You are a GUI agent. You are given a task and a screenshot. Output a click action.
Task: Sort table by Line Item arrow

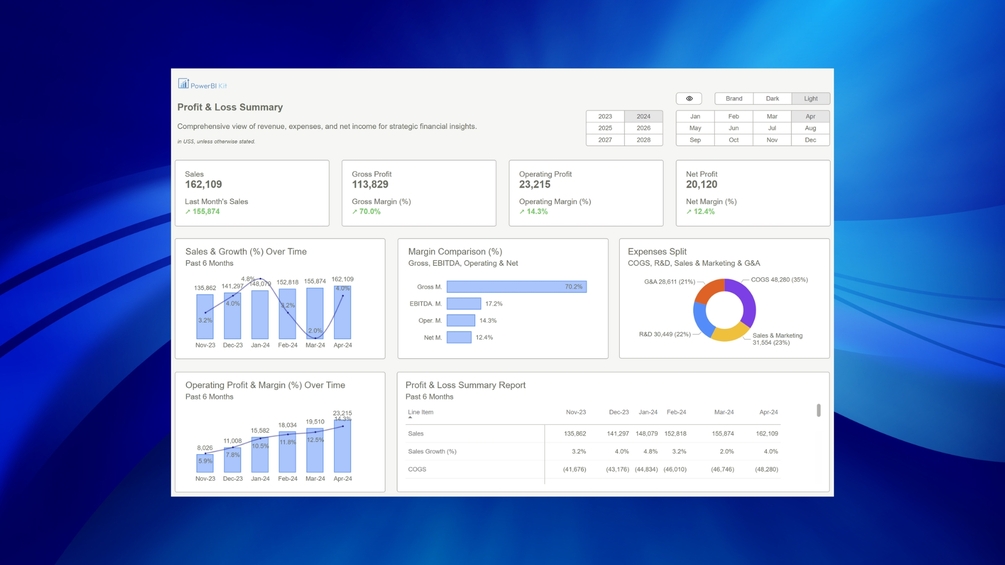[x=410, y=418]
